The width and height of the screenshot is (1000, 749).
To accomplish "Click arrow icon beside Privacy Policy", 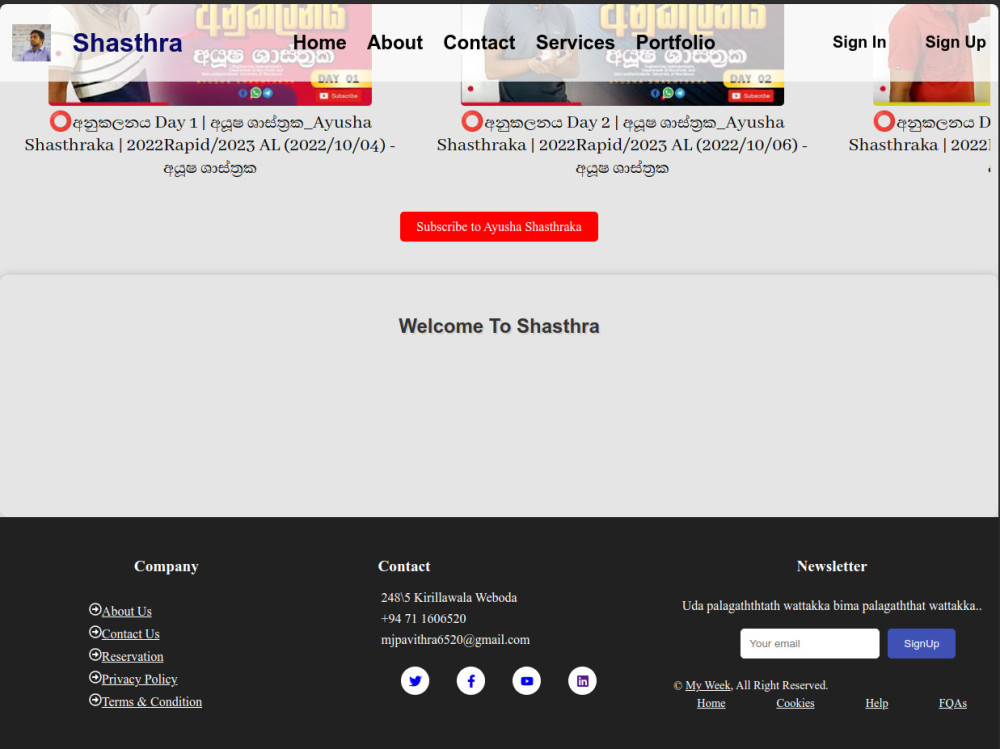I will (95, 677).
